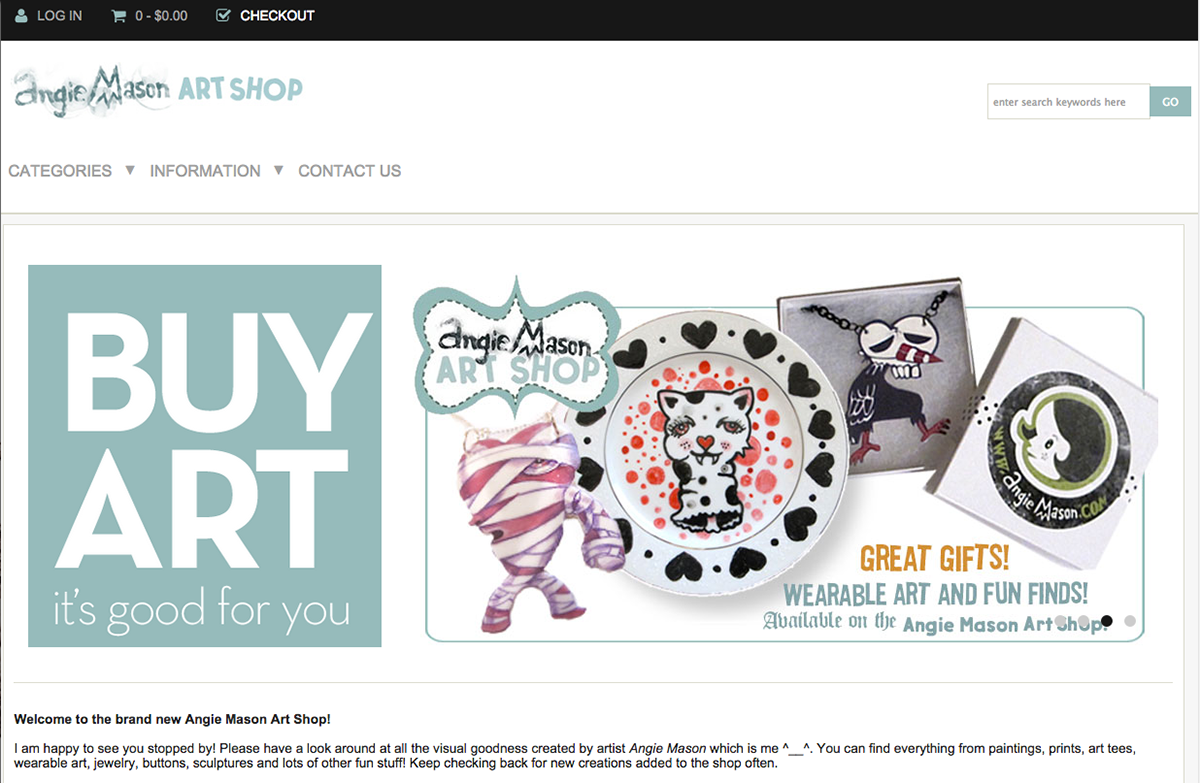This screenshot has height=783, width=1200.
Task: Click the shopping cart icon in top bar
Action: [119, 16]
